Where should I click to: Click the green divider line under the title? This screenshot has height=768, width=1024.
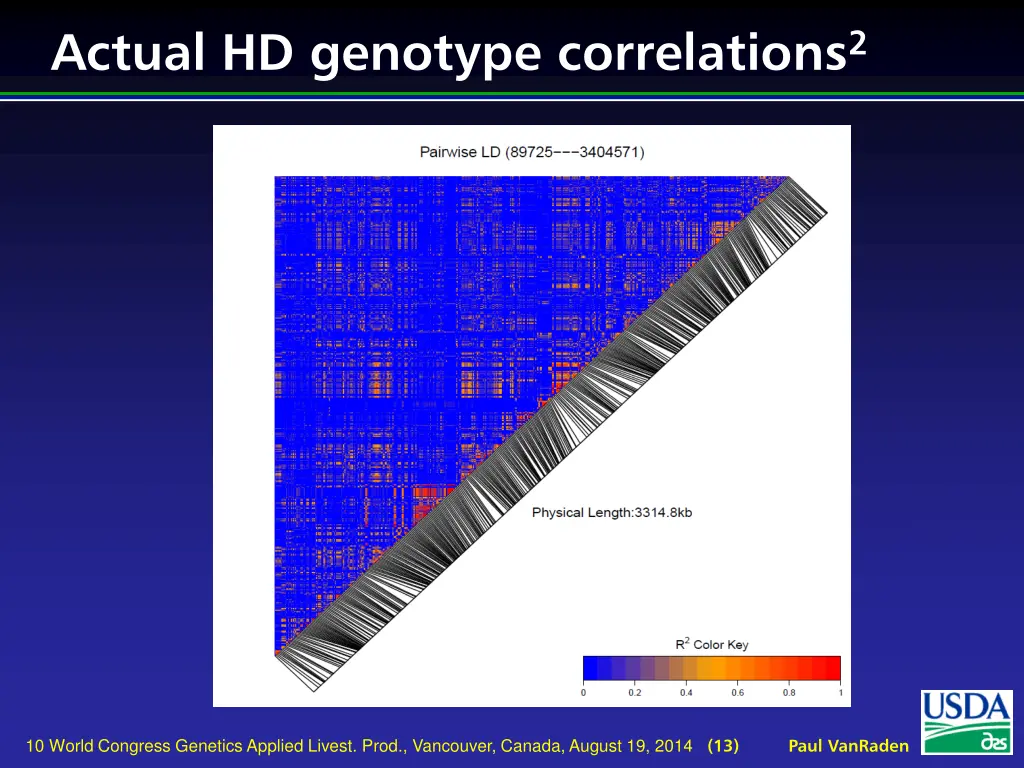tap(512, 94)
